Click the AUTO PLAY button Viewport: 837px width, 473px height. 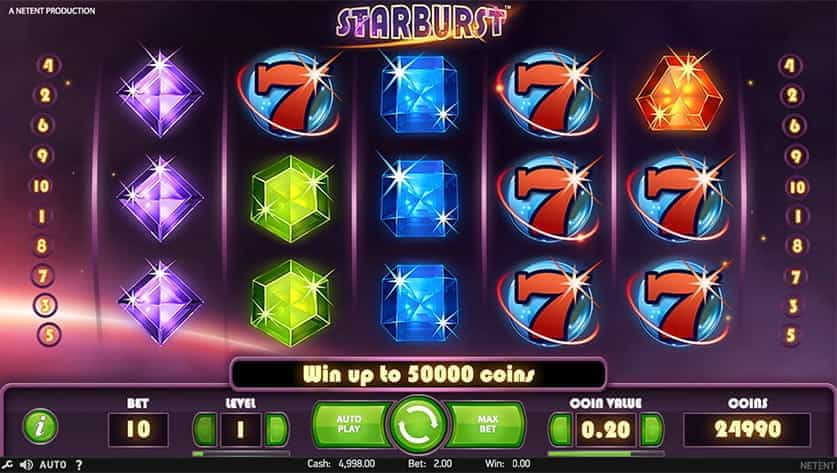click(351, 424)
